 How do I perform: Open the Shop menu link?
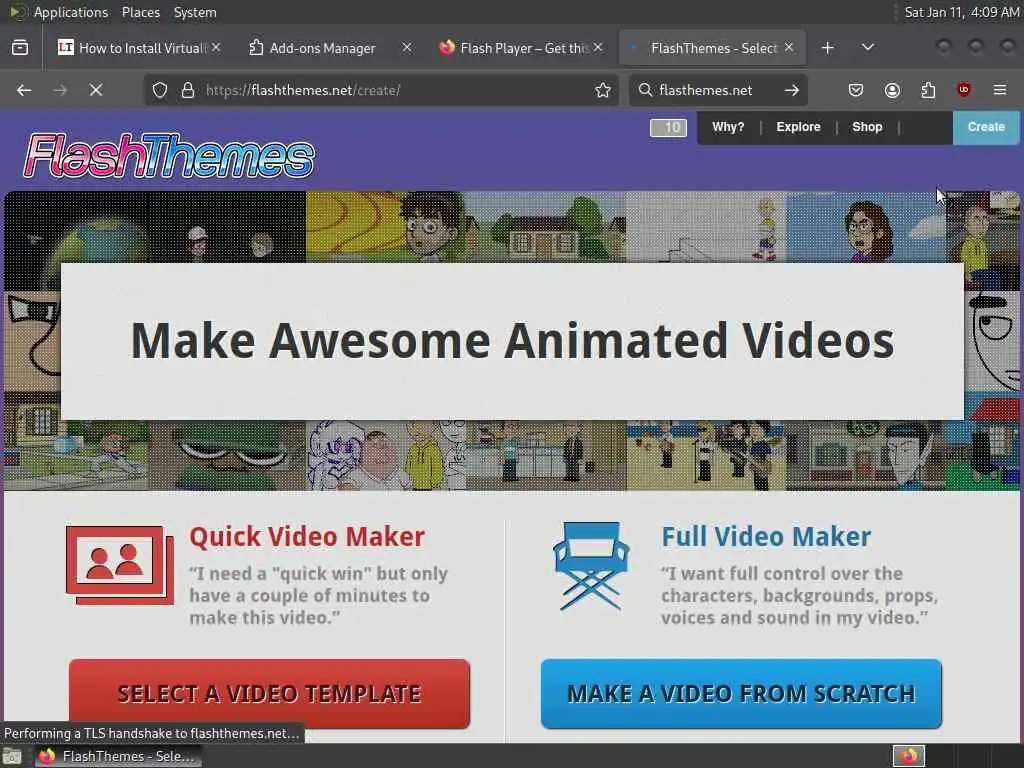point(867,127)
